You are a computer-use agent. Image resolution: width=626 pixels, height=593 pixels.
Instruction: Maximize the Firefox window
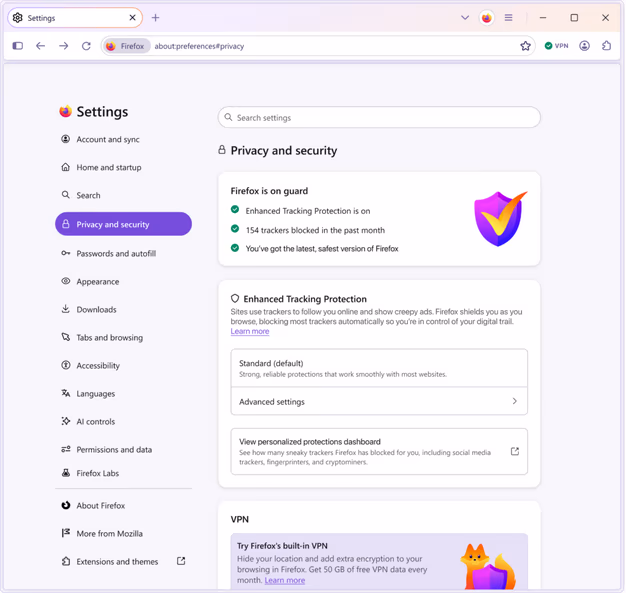[x=574, y=18]
